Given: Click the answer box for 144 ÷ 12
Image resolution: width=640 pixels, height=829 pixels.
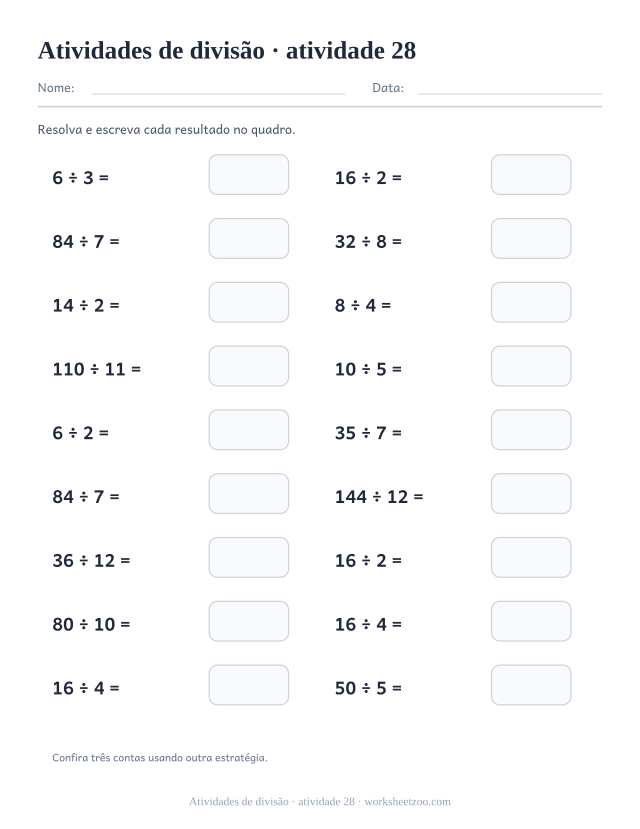Looking at the screenshot, I should tap(531, 493).
